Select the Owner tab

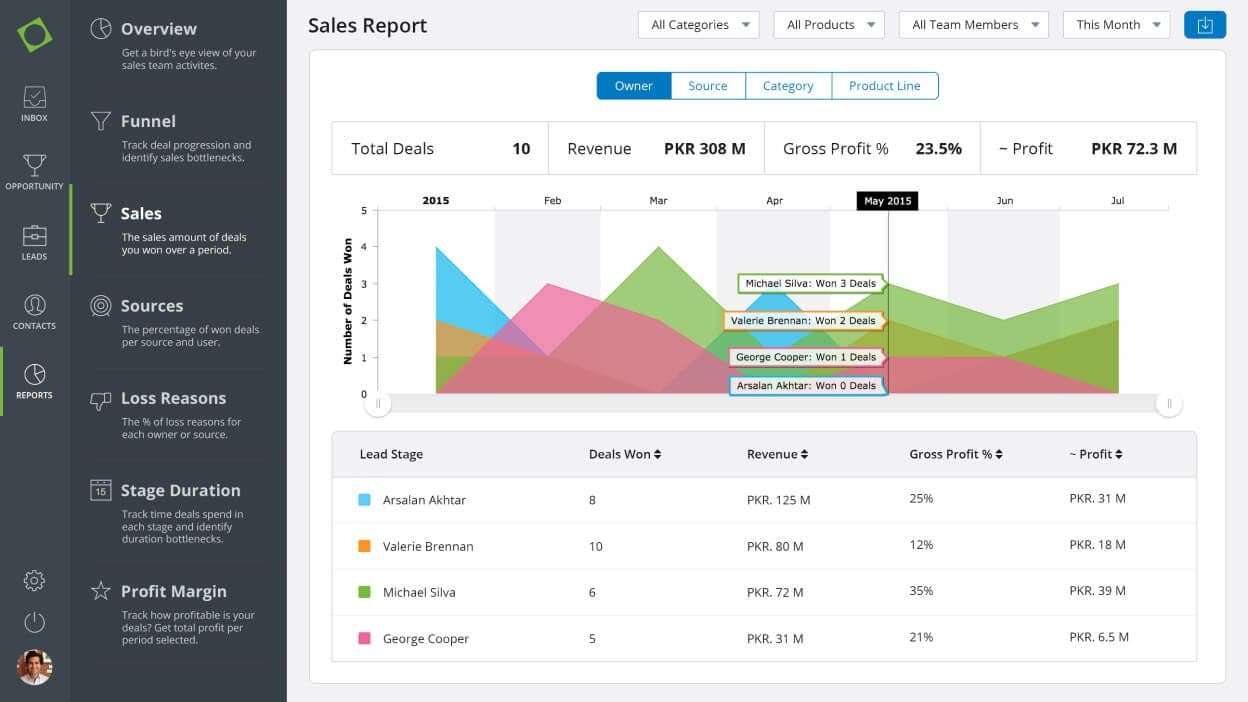coord(634,86)
